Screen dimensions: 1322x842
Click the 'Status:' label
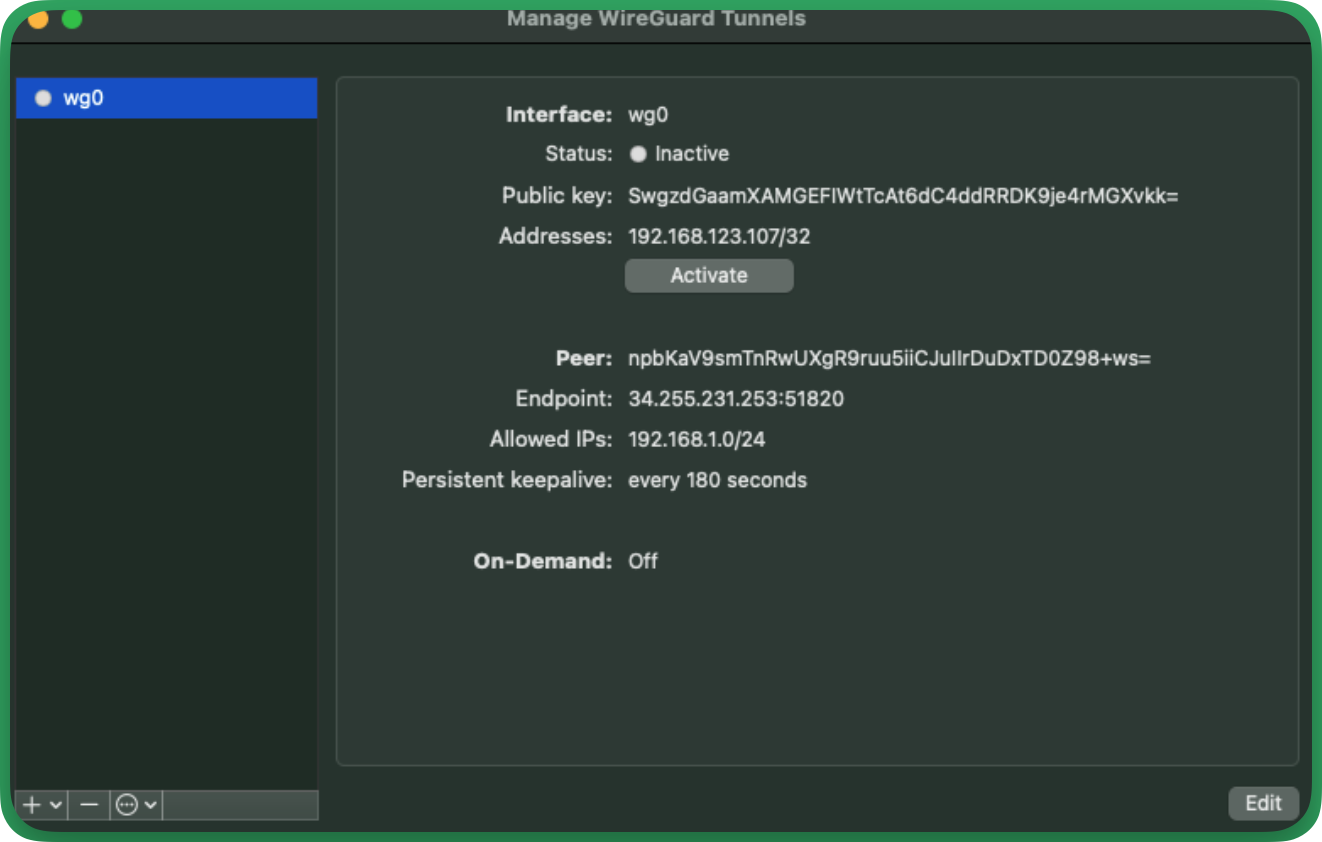click(578, 154)
